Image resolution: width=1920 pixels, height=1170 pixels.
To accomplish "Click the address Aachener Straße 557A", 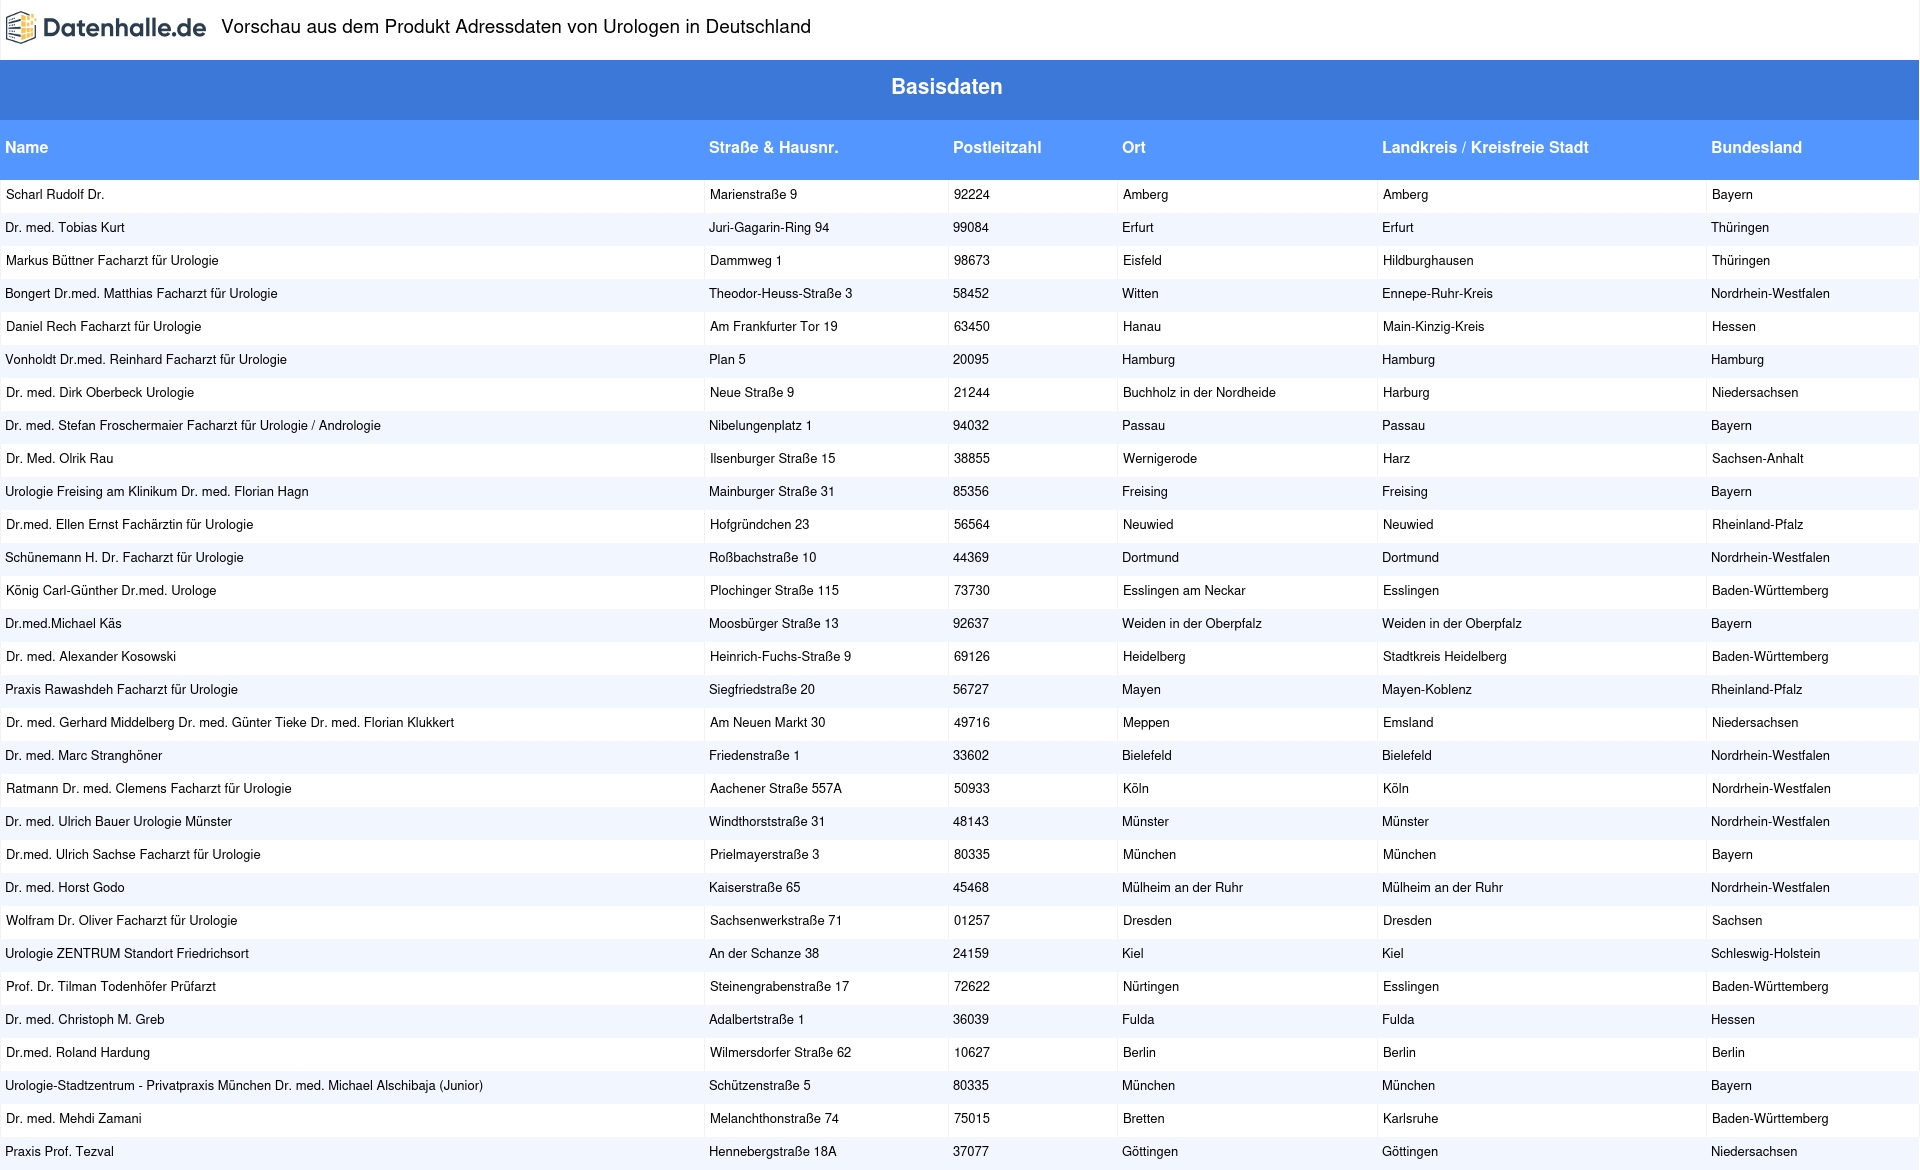I will [776, 789].
